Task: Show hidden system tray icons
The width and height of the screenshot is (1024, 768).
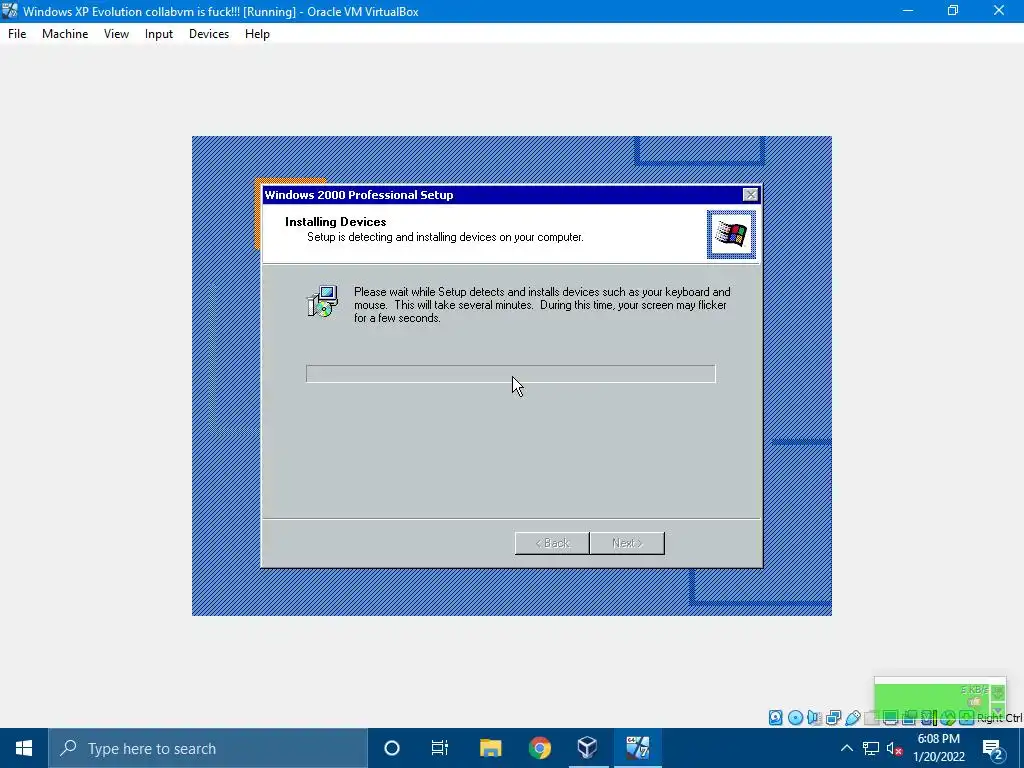Action: coord(846,748)
